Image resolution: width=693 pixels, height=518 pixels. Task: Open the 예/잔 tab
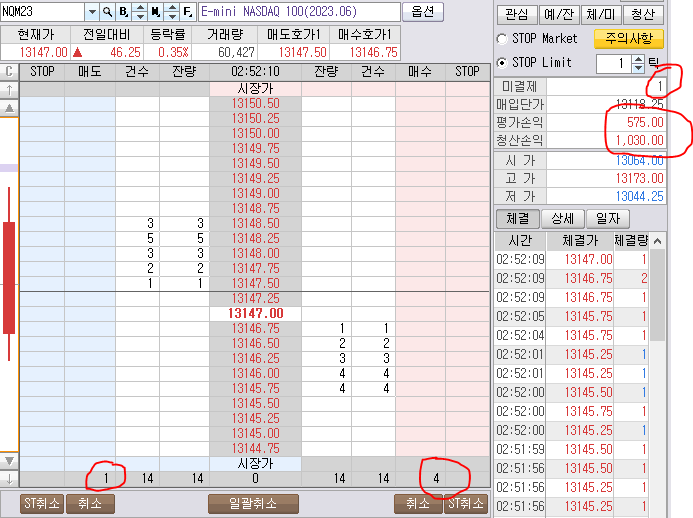pos(559,15)
